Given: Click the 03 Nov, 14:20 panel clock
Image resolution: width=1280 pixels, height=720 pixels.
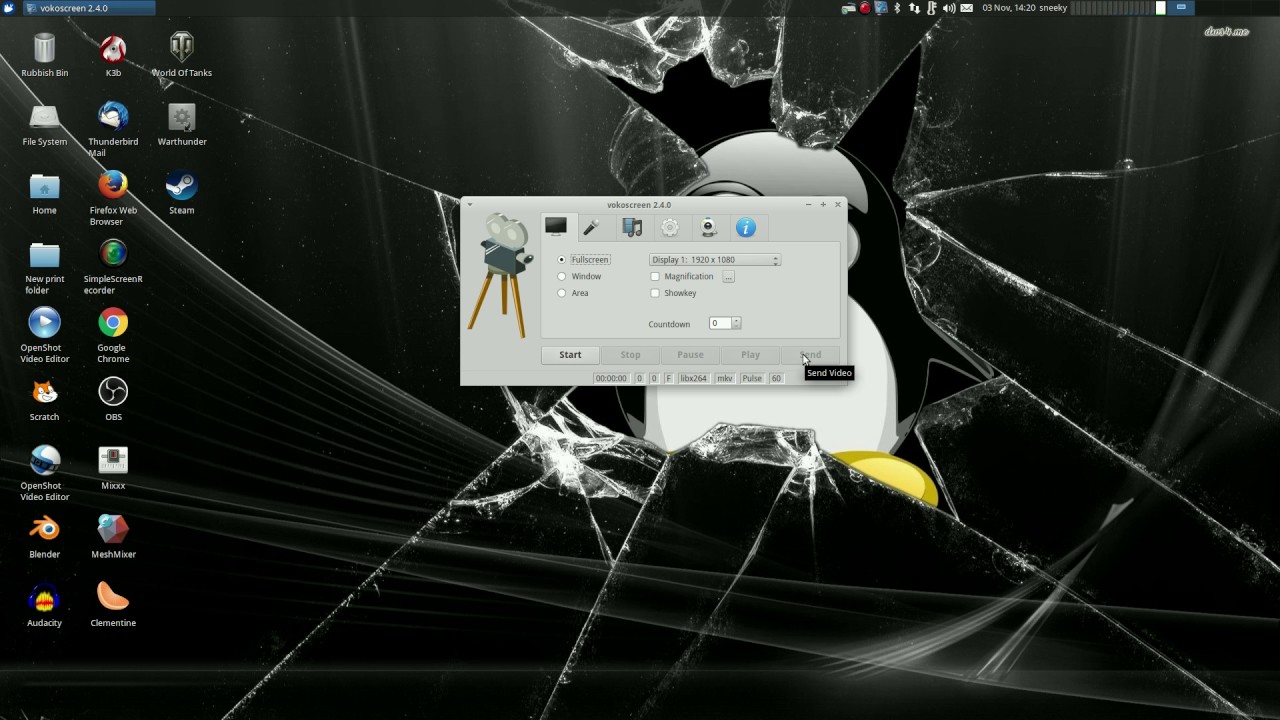Looking at the screenshot, I should (1009, 8).
